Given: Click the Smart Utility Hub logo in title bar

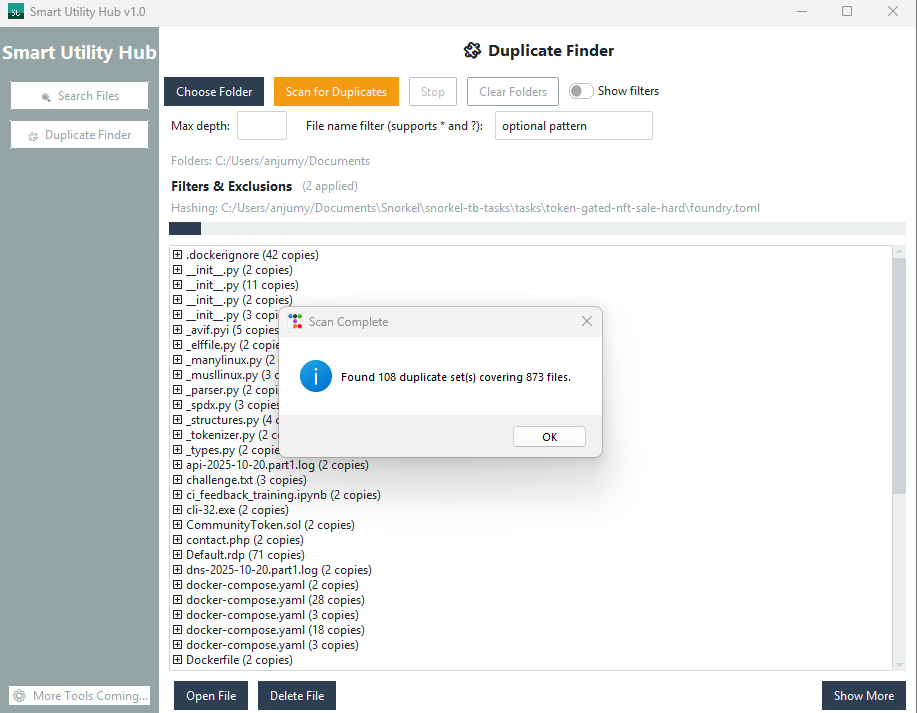Looking at the screenshot, I should (16, 11).
